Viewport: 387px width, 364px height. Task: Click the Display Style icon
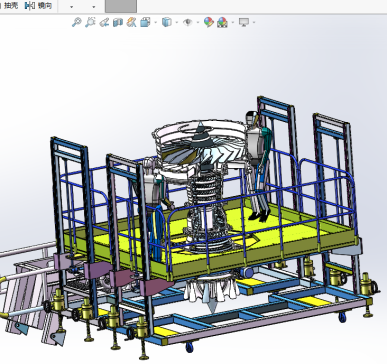(x=166, y=22)
